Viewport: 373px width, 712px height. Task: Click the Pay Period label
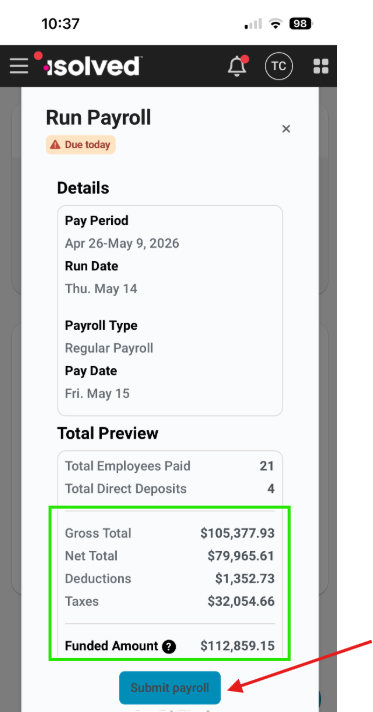[97, 221]
